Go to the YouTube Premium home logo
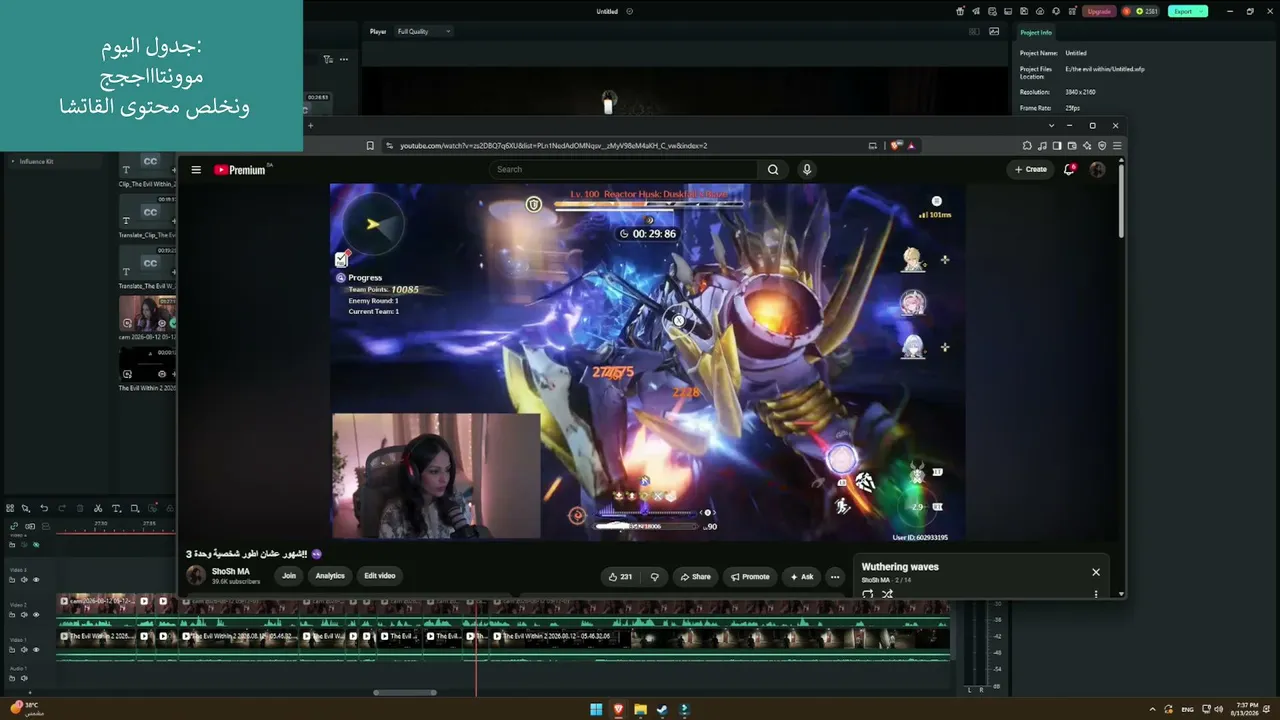 (x=240, y=170)
